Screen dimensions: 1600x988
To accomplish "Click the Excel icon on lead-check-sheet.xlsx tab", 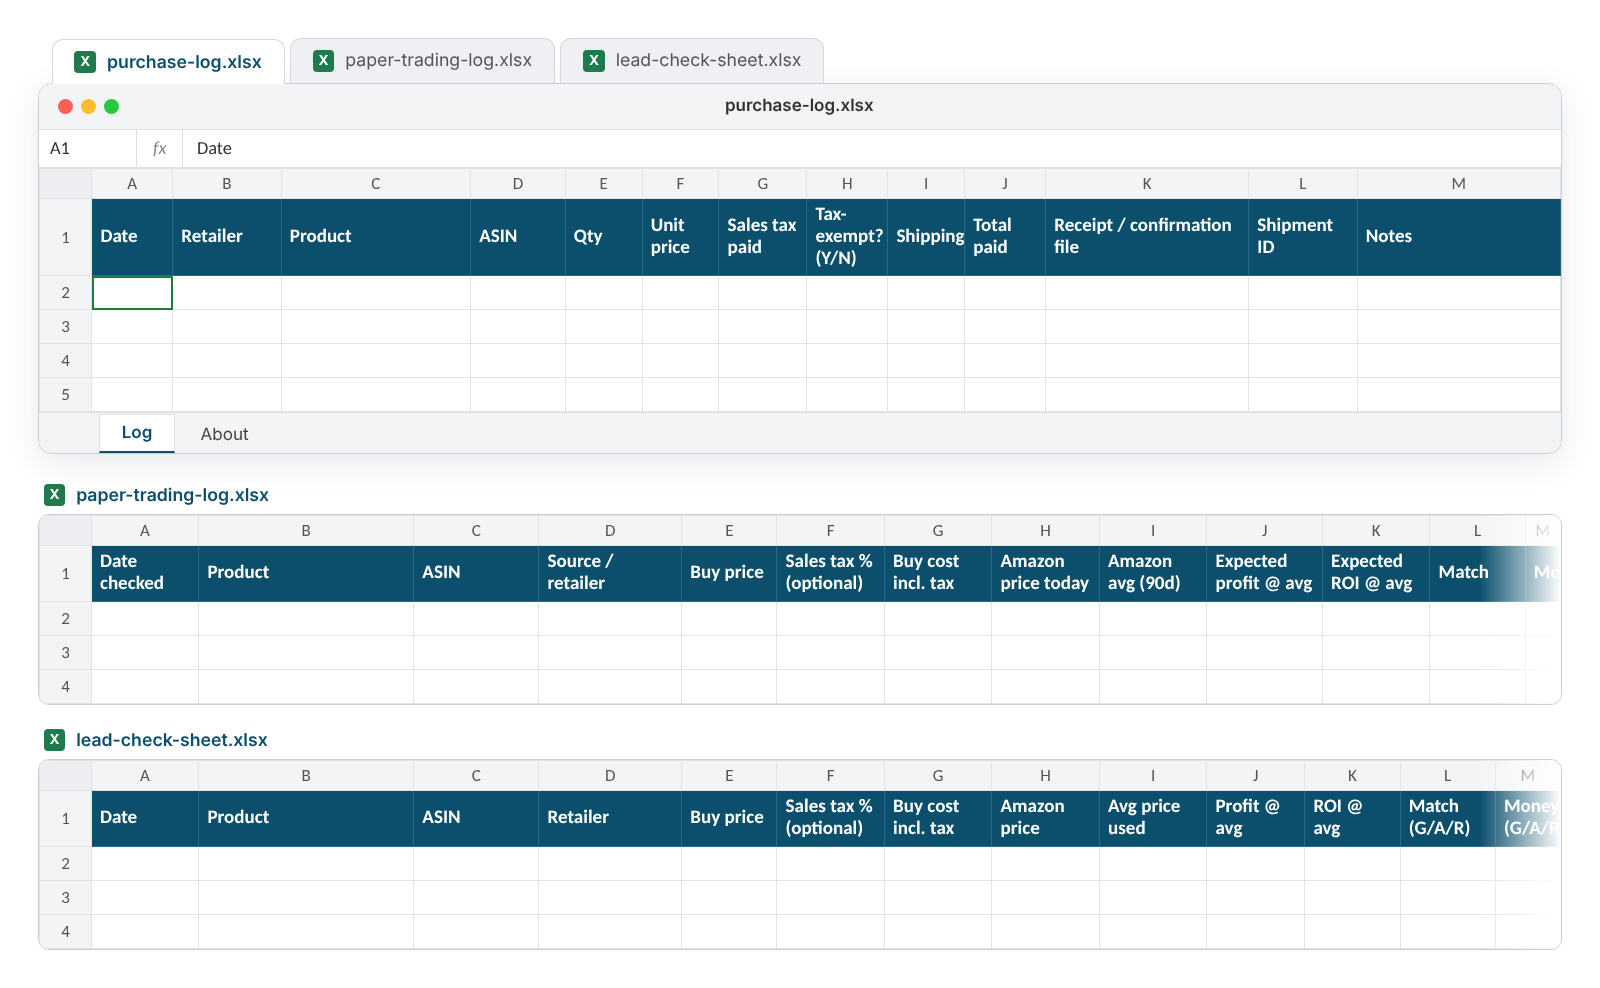I will click(594, 61).
